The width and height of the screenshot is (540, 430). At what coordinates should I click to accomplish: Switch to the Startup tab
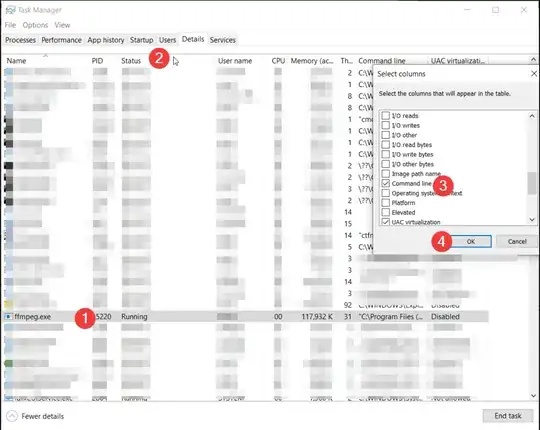click(x=142, y=40)
